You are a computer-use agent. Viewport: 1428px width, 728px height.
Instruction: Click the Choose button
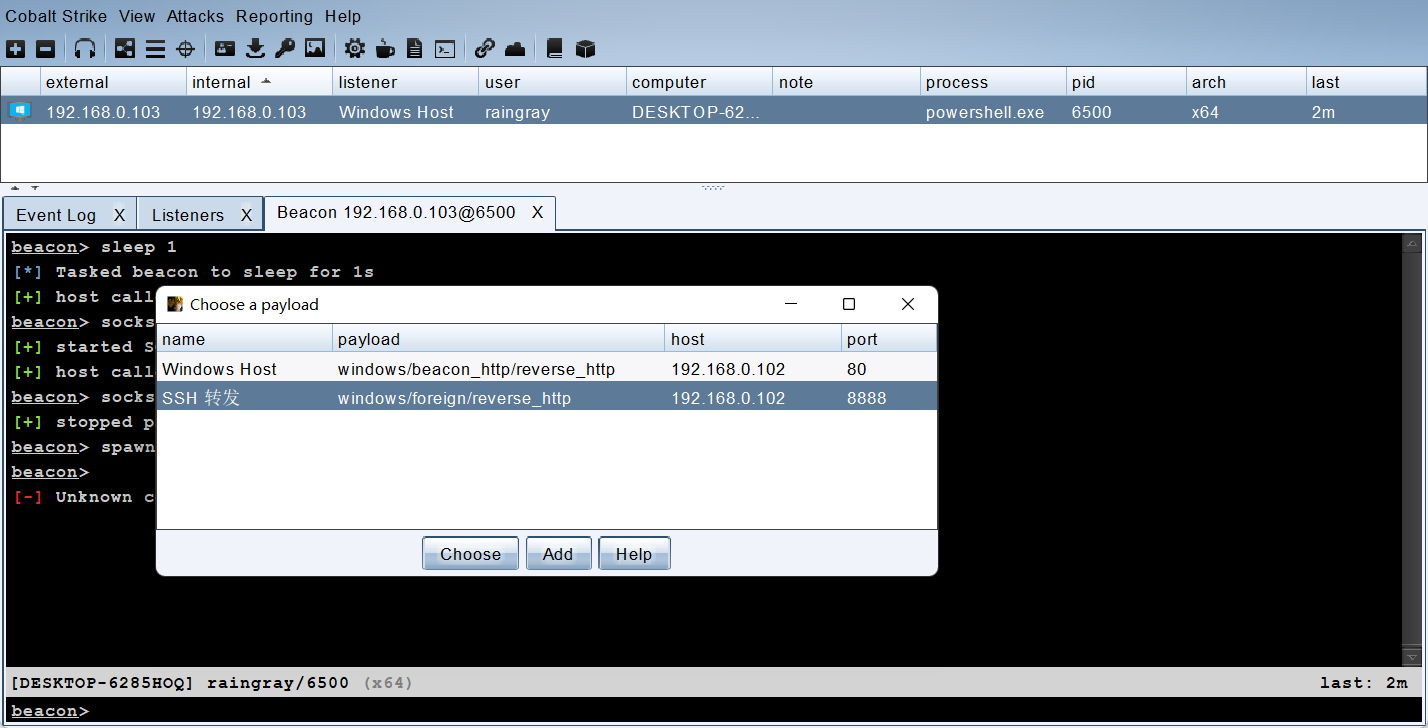click(470, 554)
